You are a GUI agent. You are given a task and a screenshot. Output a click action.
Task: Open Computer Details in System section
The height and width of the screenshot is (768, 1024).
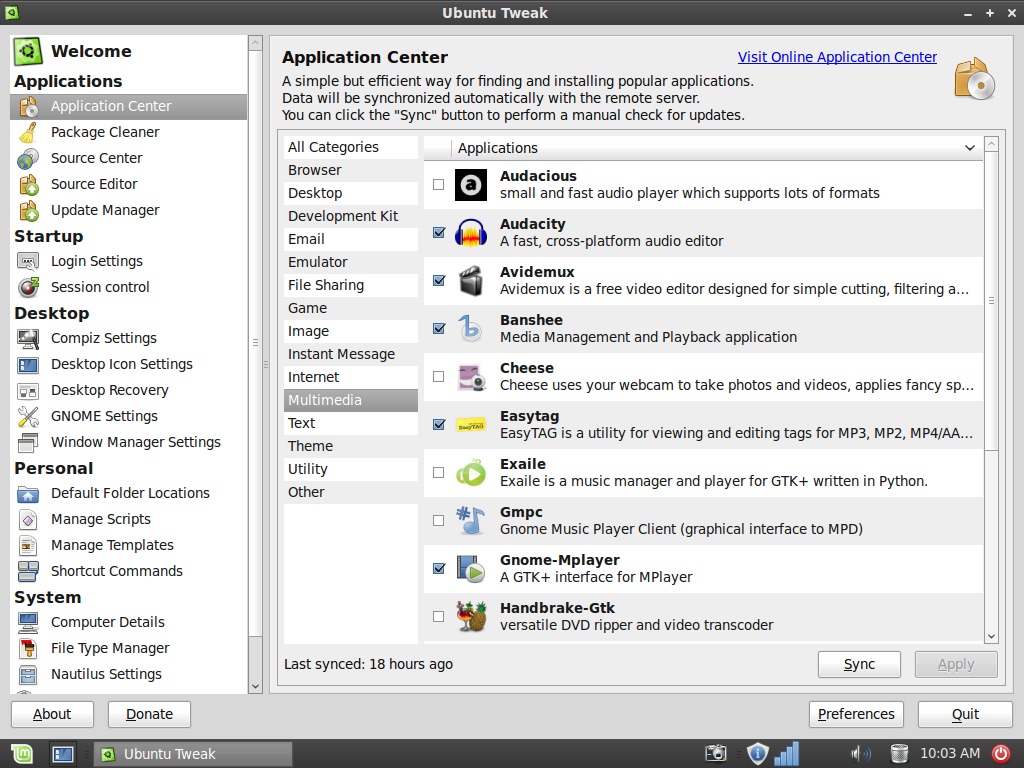107,622
